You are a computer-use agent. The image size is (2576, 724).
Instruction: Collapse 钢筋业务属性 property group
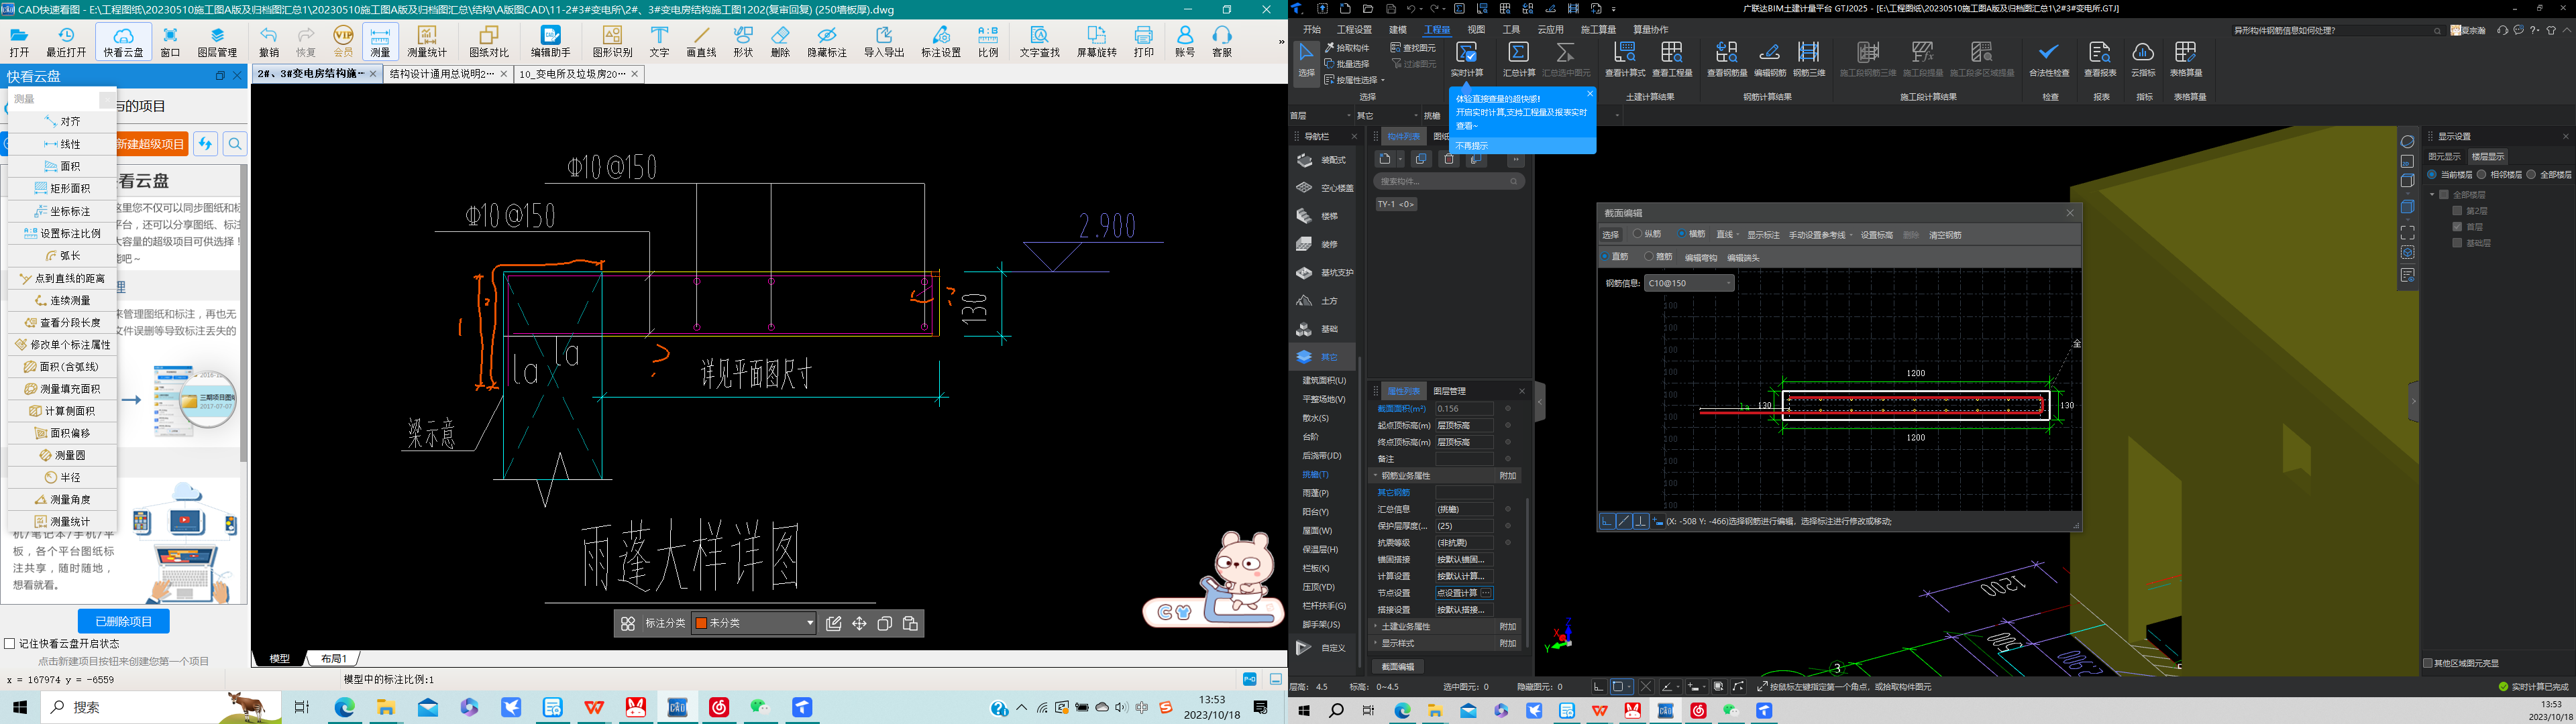(1376, 475)
